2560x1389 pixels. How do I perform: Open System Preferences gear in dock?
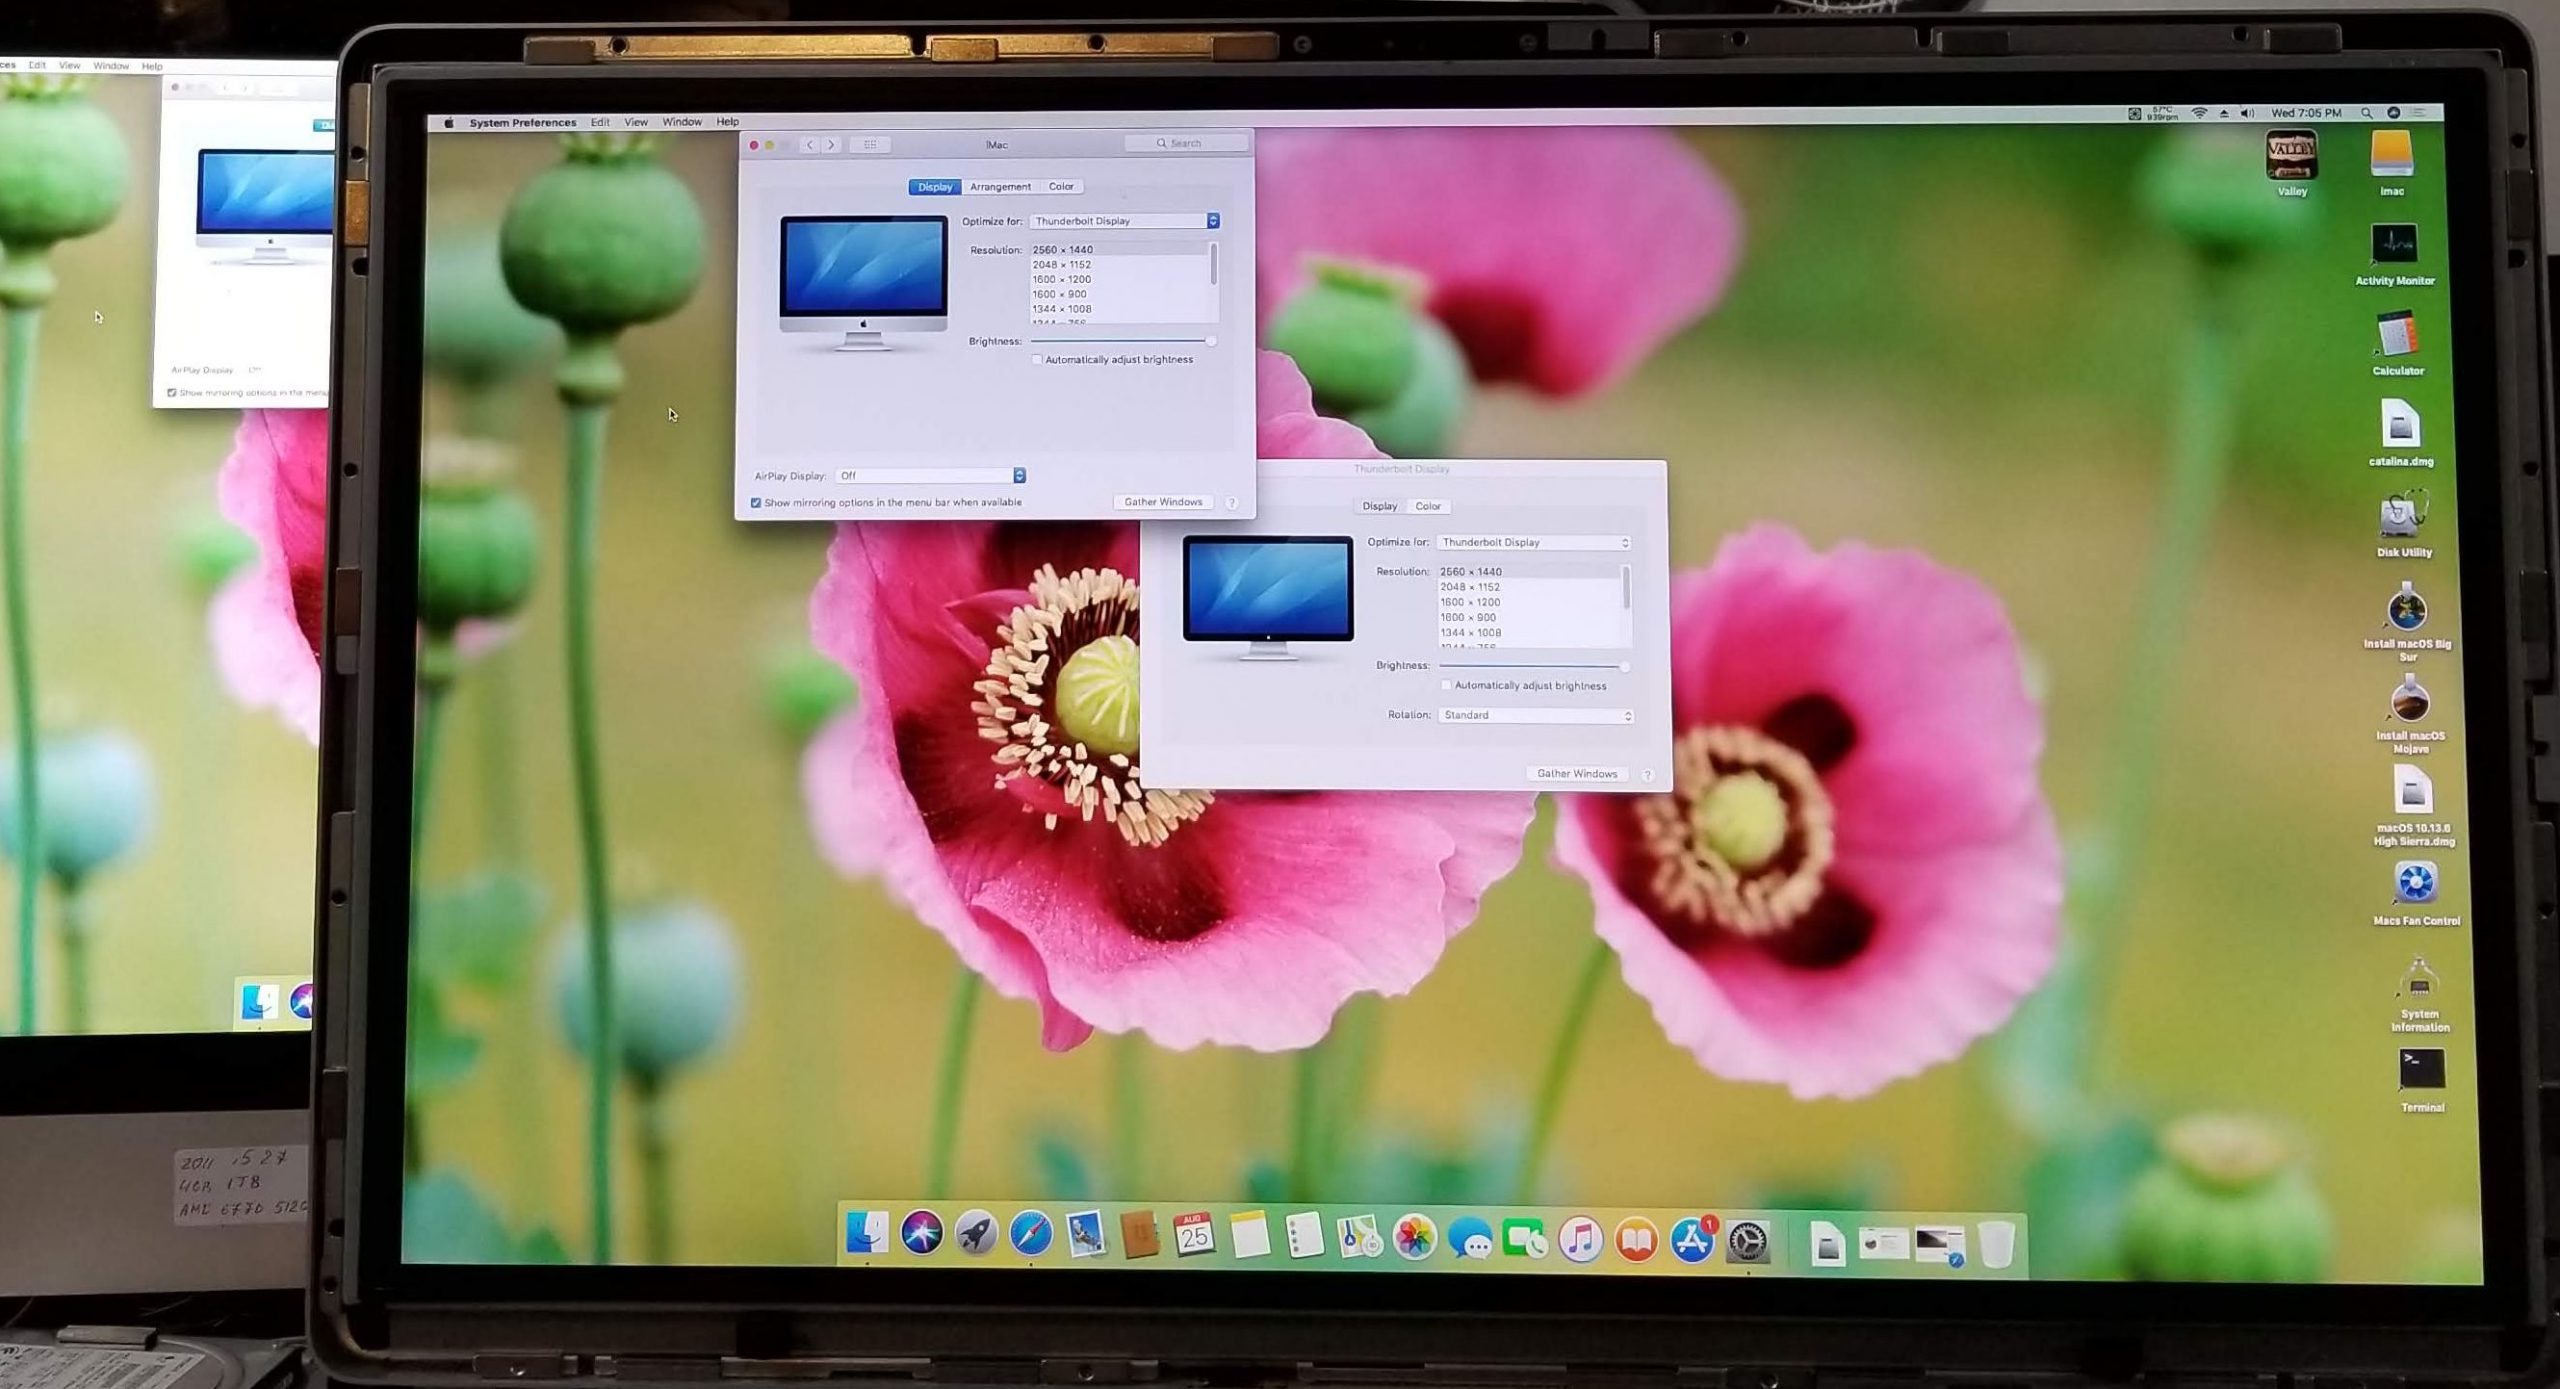tap(1748, 1242)
